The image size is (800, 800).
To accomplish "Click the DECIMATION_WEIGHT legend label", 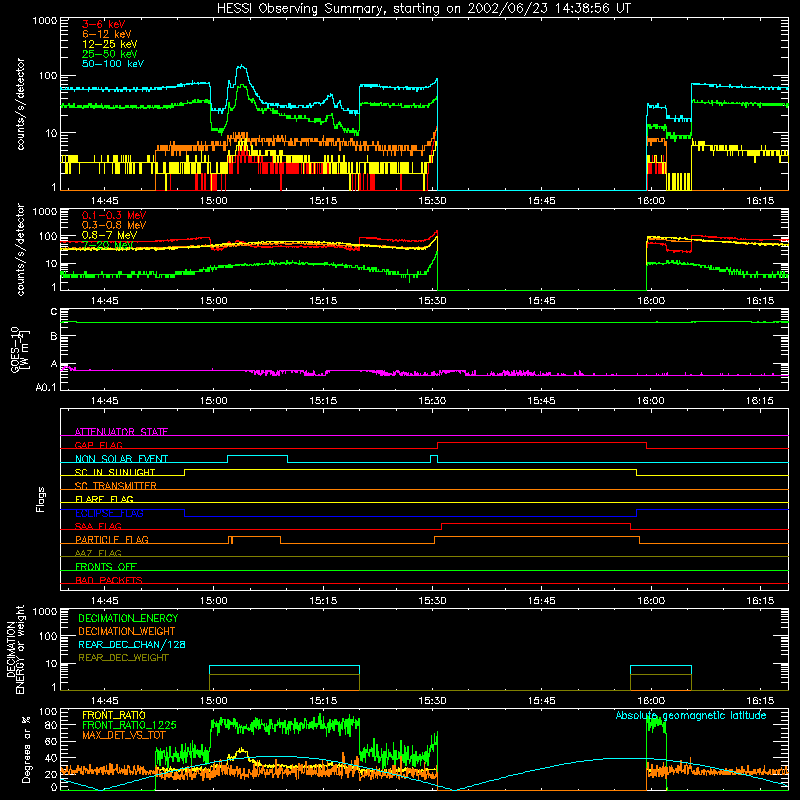I will click(127, 631).
